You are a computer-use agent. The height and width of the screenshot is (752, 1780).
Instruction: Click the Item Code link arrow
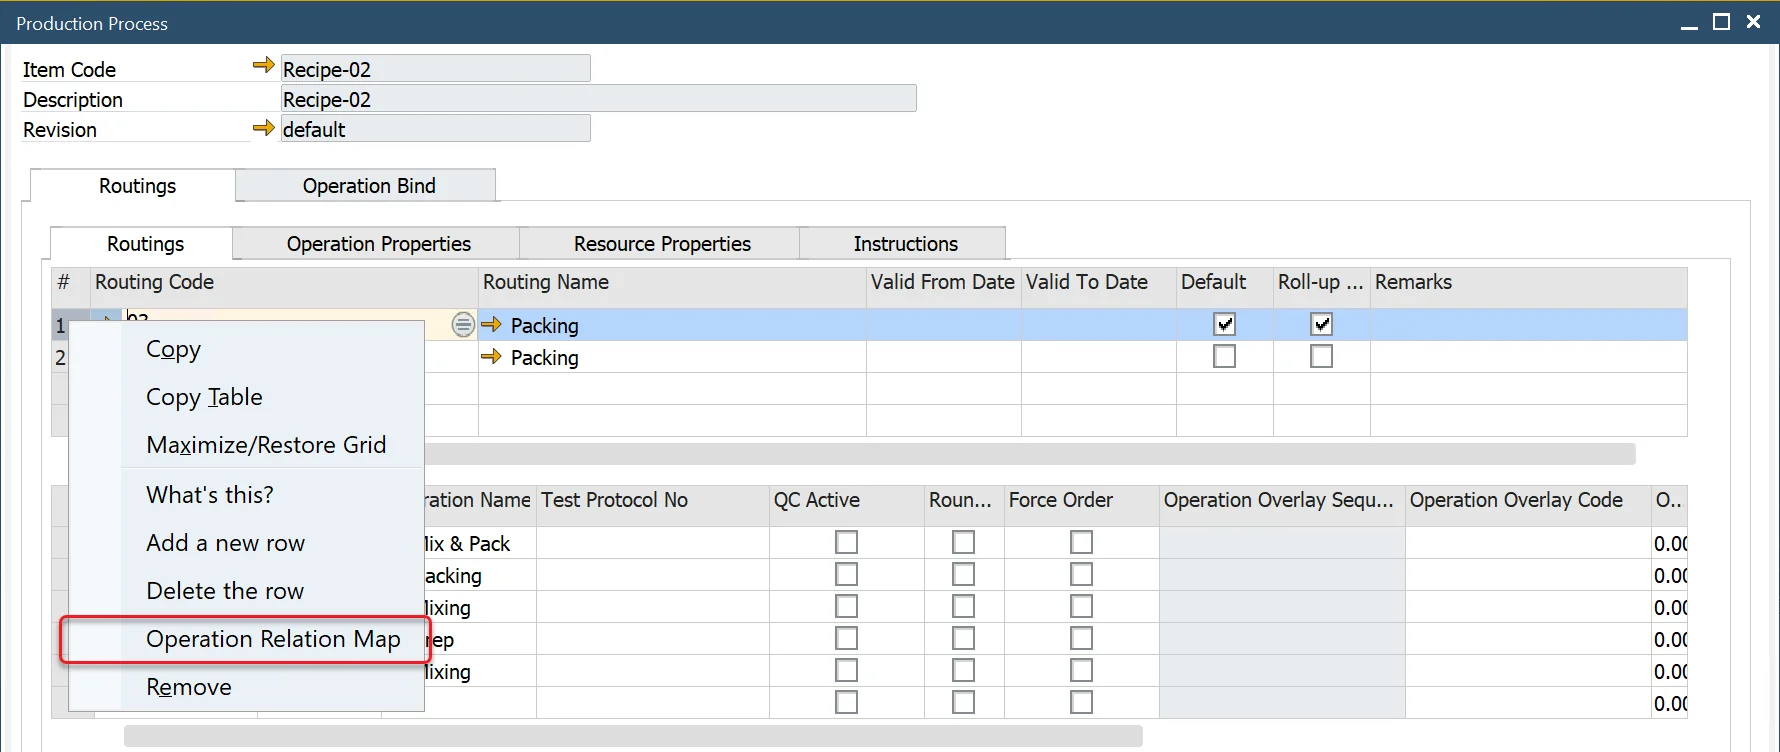coord(263,66)
